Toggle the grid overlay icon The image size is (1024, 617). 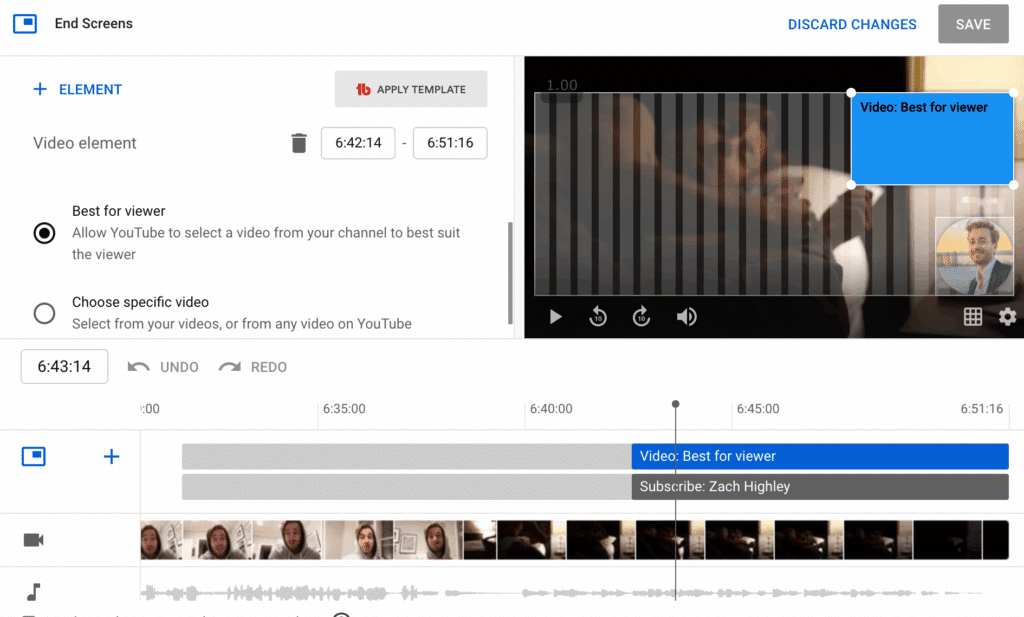[972, 317]
